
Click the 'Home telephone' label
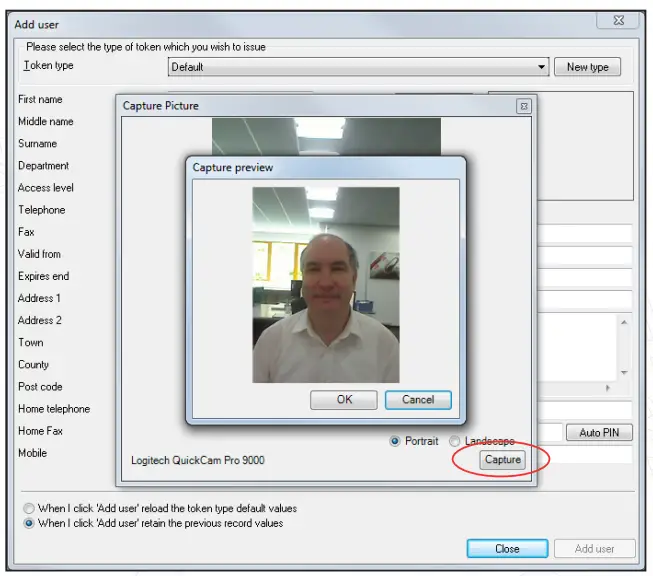click(54, 409)
